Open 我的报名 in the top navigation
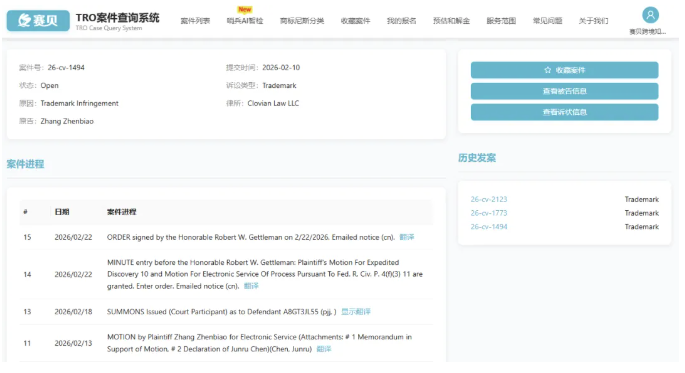The height and width of the screenshot is (373, 685). point(401,21)
